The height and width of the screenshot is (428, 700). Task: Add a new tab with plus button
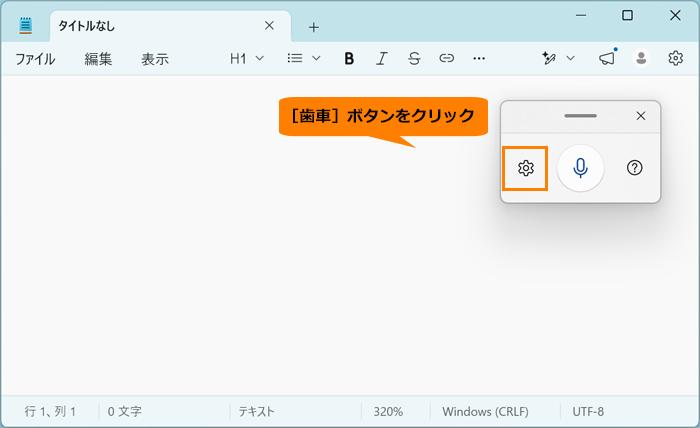tap(314, 27)
